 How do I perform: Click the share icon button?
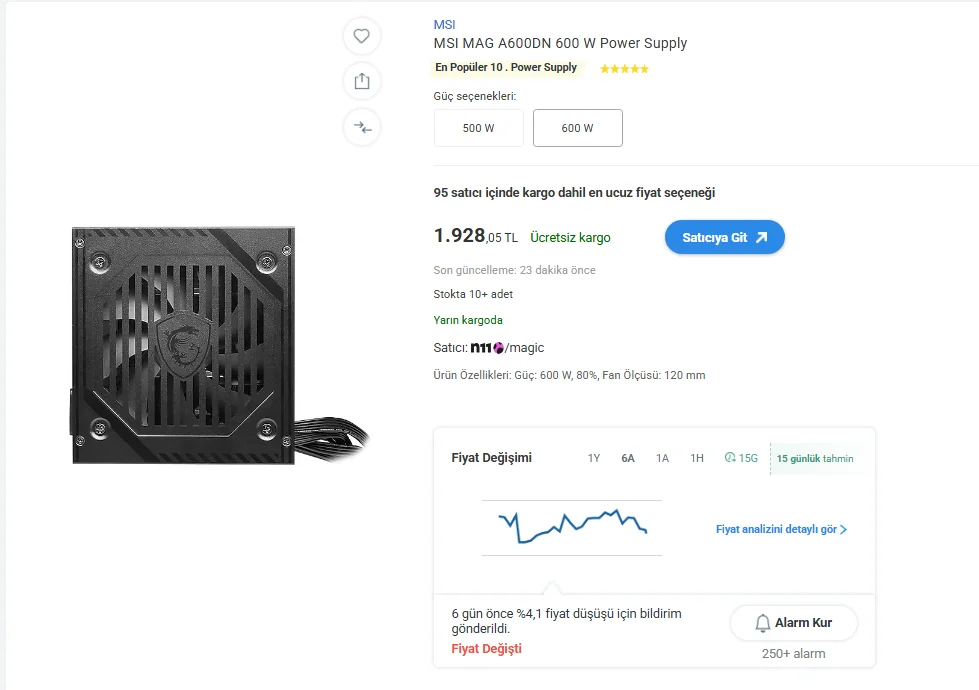point(362,82)
